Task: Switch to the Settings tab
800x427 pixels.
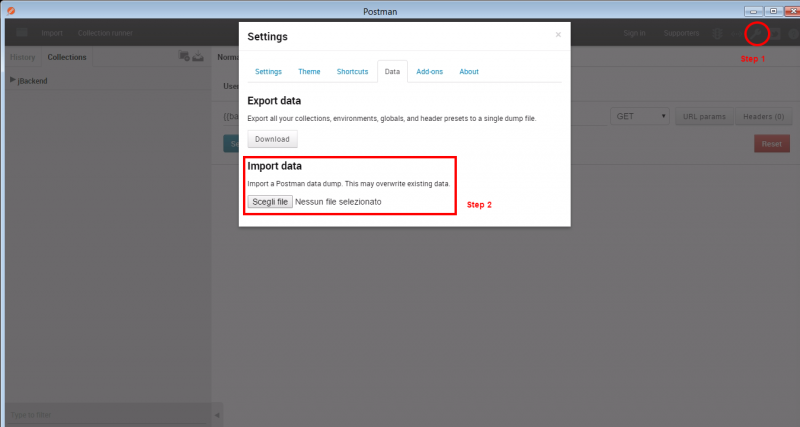Action: coord(268,71)
